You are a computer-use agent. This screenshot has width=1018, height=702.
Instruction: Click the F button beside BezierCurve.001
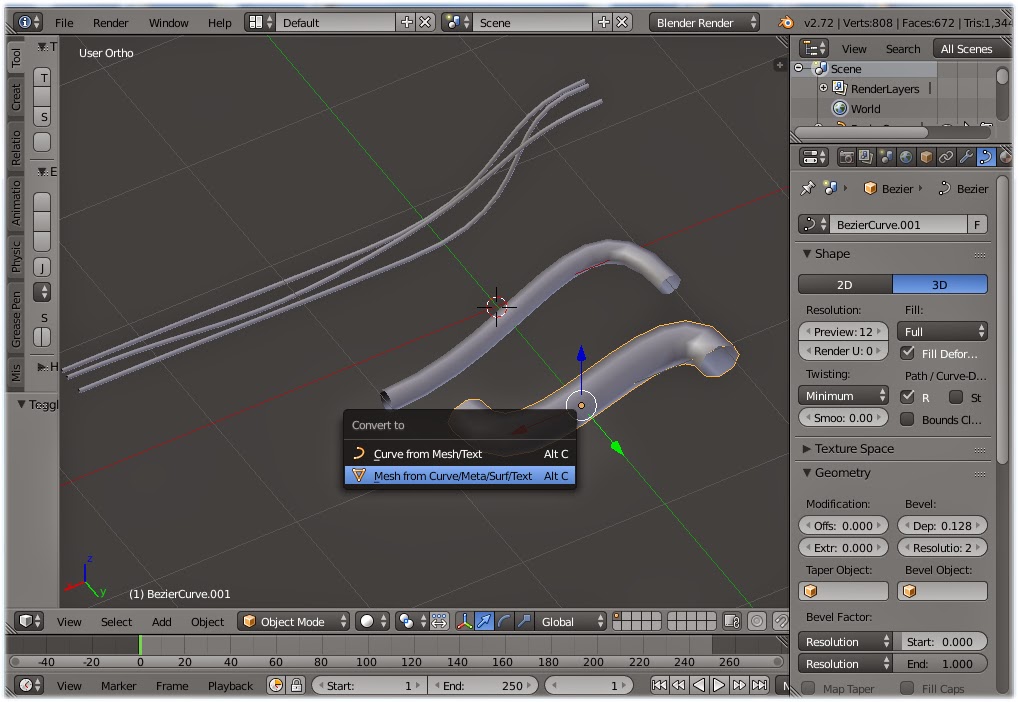(977, 224)
